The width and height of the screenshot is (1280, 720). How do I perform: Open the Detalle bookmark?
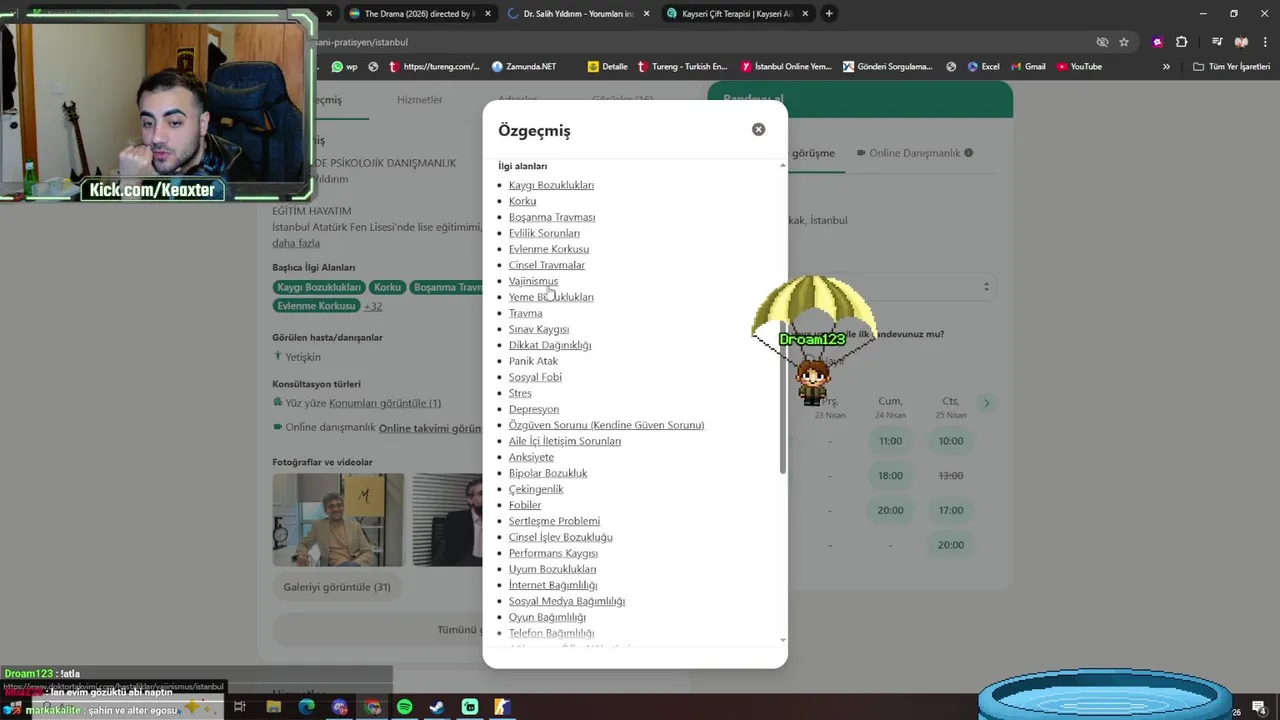coord(608,67)
